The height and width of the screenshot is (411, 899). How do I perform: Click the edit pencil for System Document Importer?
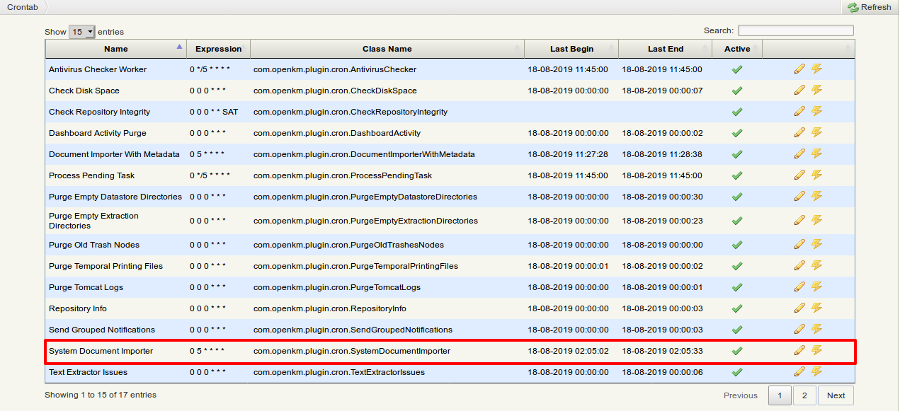pyautogui.click(x=798, y=350)
